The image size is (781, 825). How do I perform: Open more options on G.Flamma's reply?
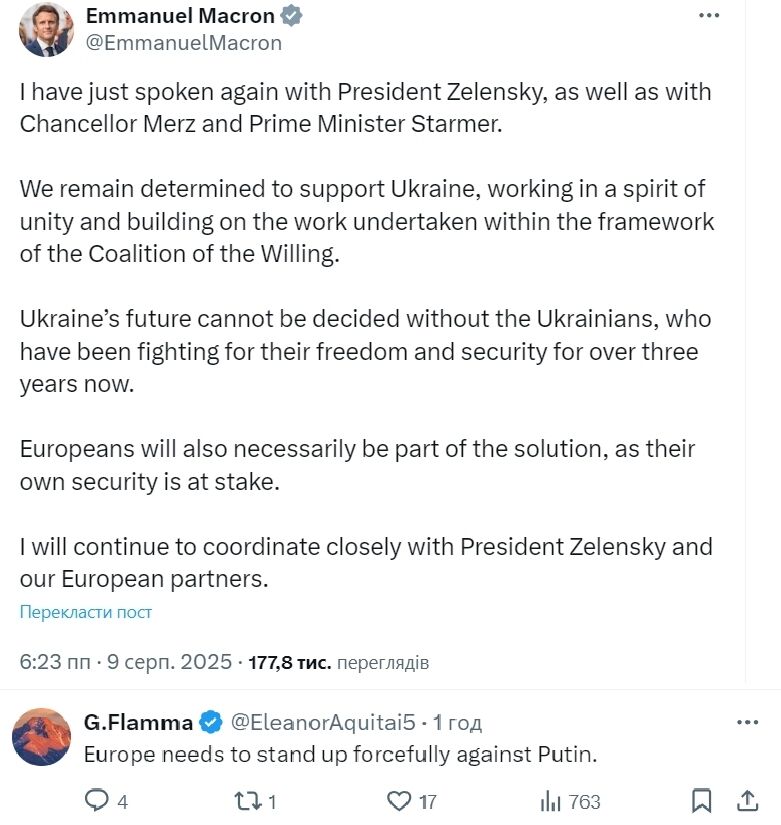[747, 722]
